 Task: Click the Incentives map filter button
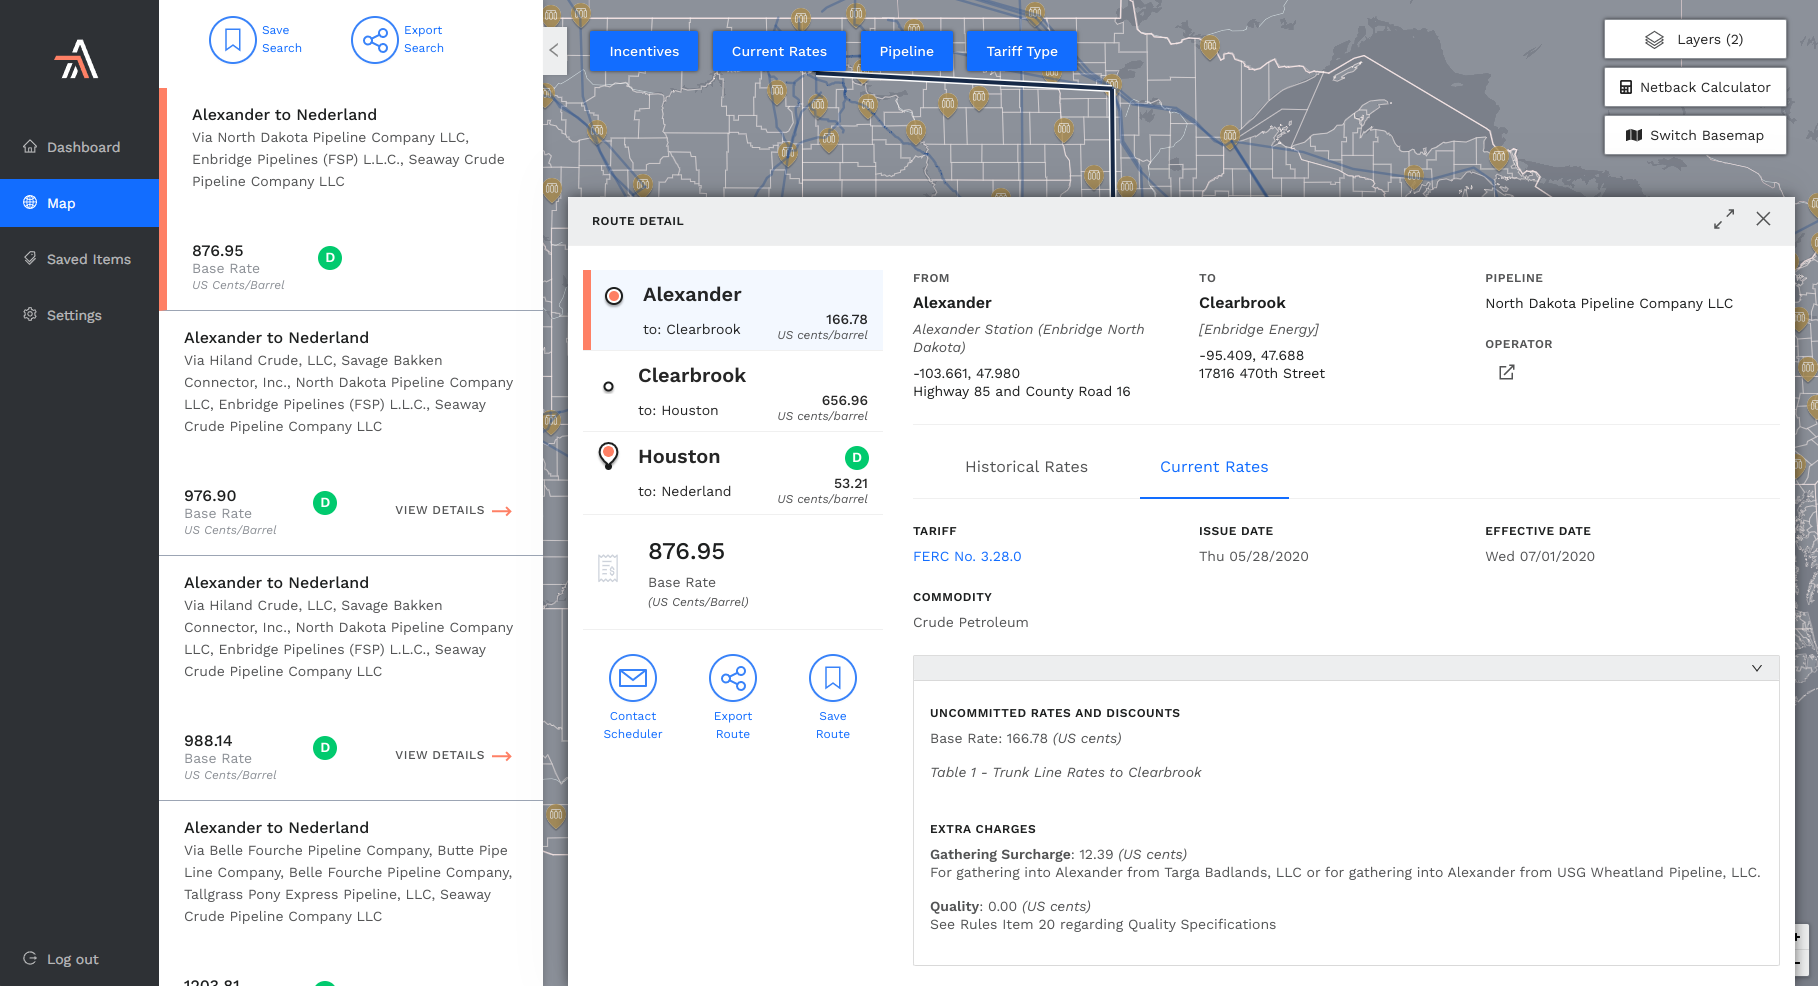[644, 51]
